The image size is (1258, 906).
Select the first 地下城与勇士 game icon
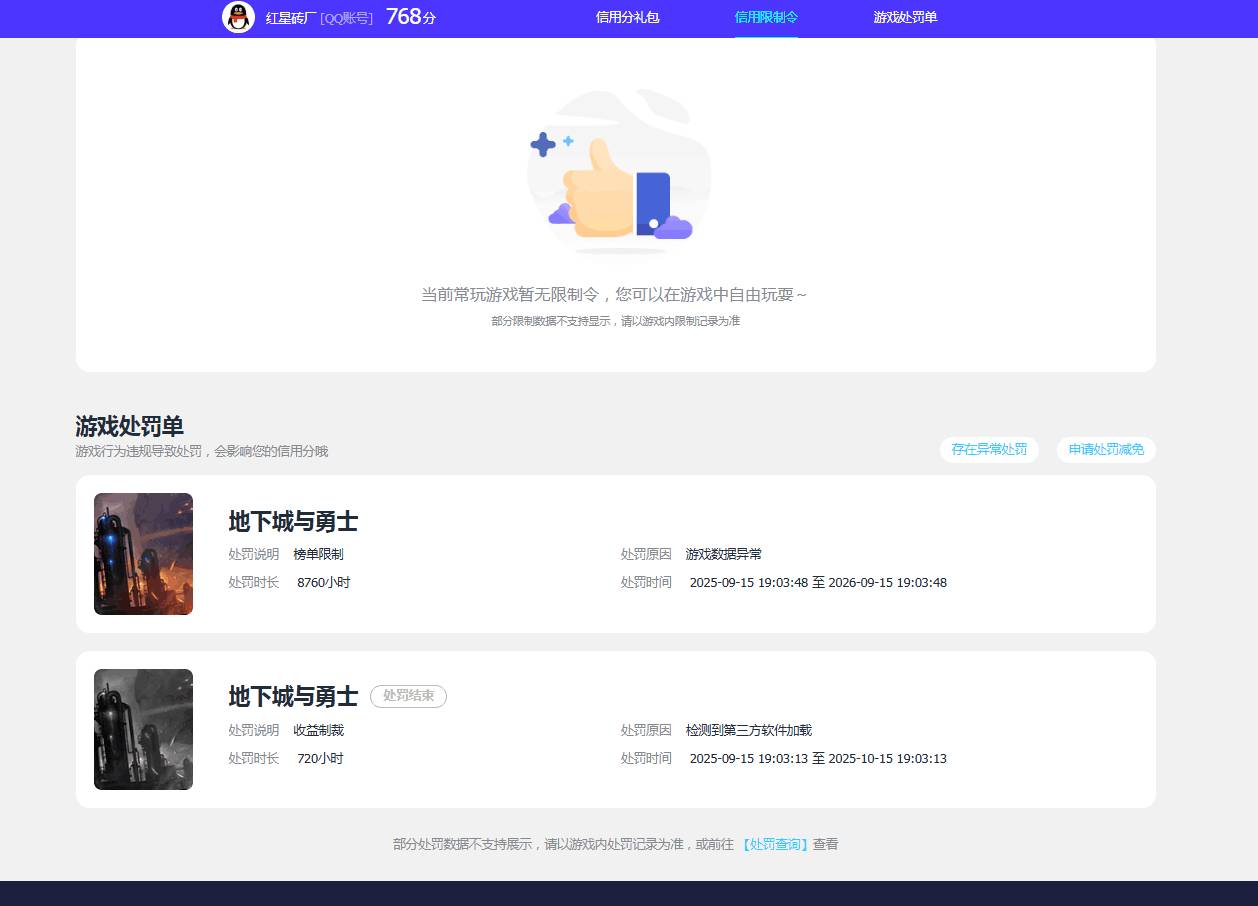pyautogui.click(x=143, y=553)
